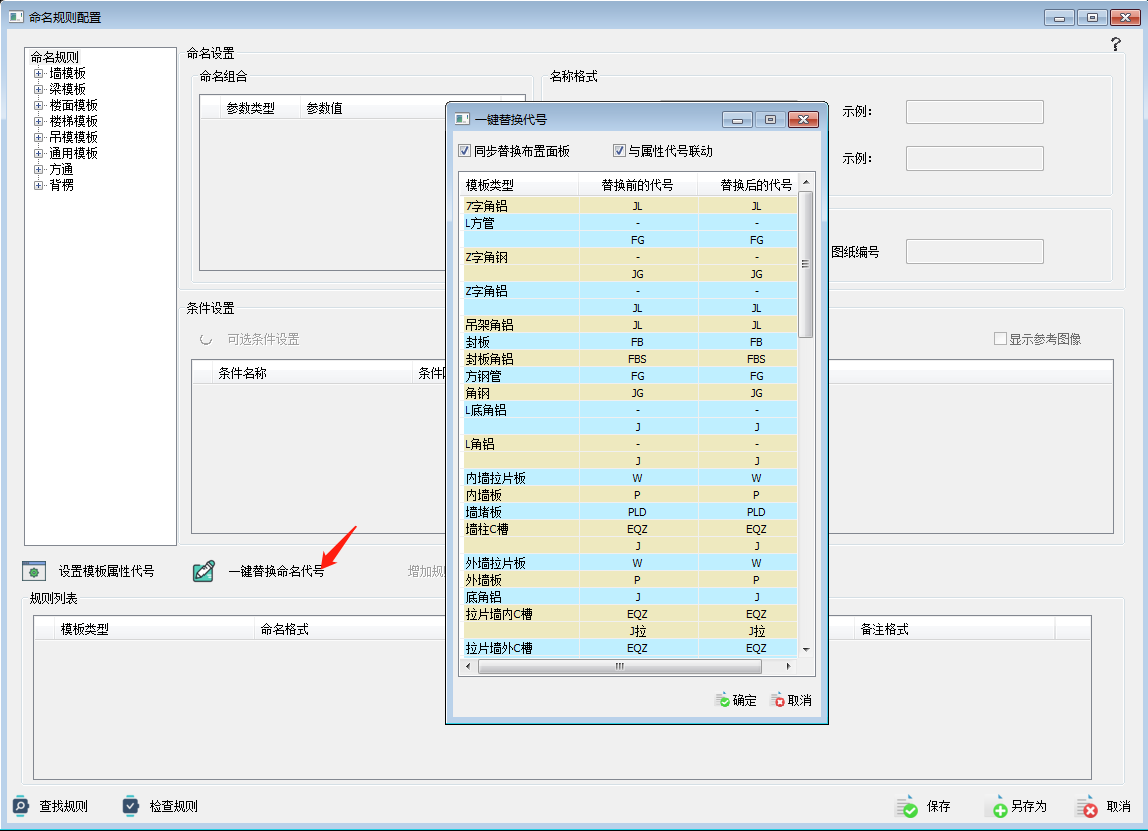Click the 查找规则 search icon
This screenshot has width=1148, height=831.
click(x=20, y=806)
